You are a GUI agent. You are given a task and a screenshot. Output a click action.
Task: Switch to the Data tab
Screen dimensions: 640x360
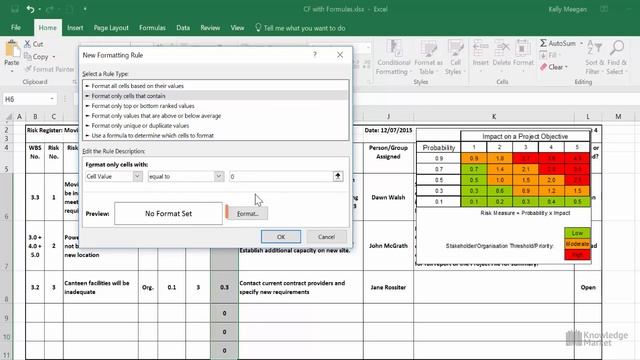(183, 28)
